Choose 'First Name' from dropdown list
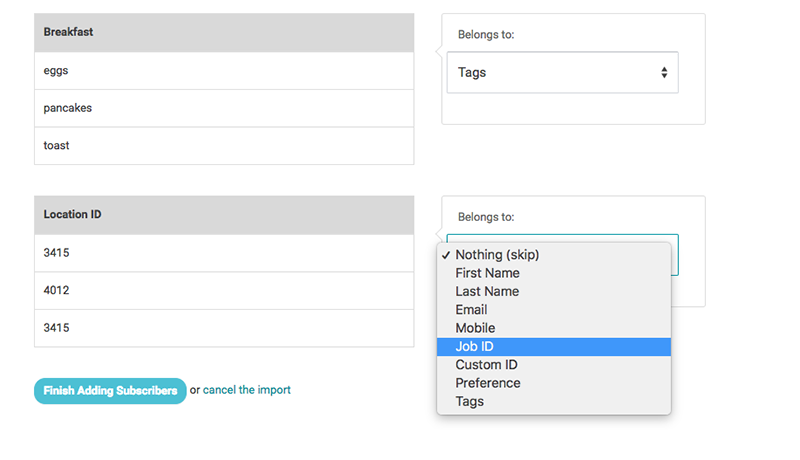 coord(554,273)
